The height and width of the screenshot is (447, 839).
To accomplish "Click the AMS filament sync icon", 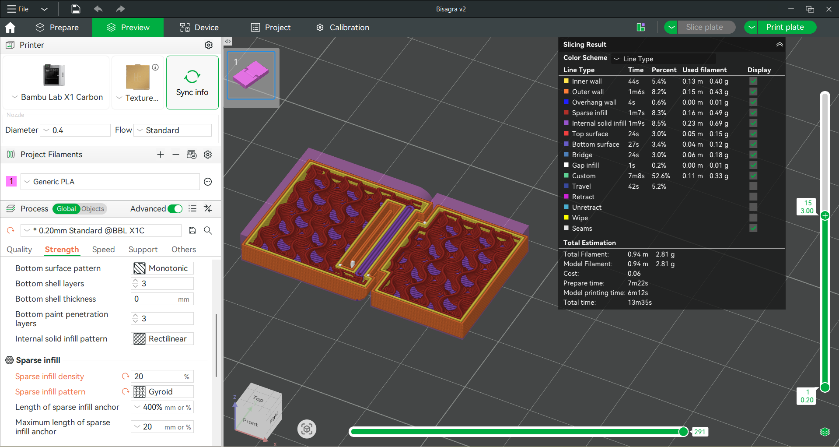I will 192,154.
